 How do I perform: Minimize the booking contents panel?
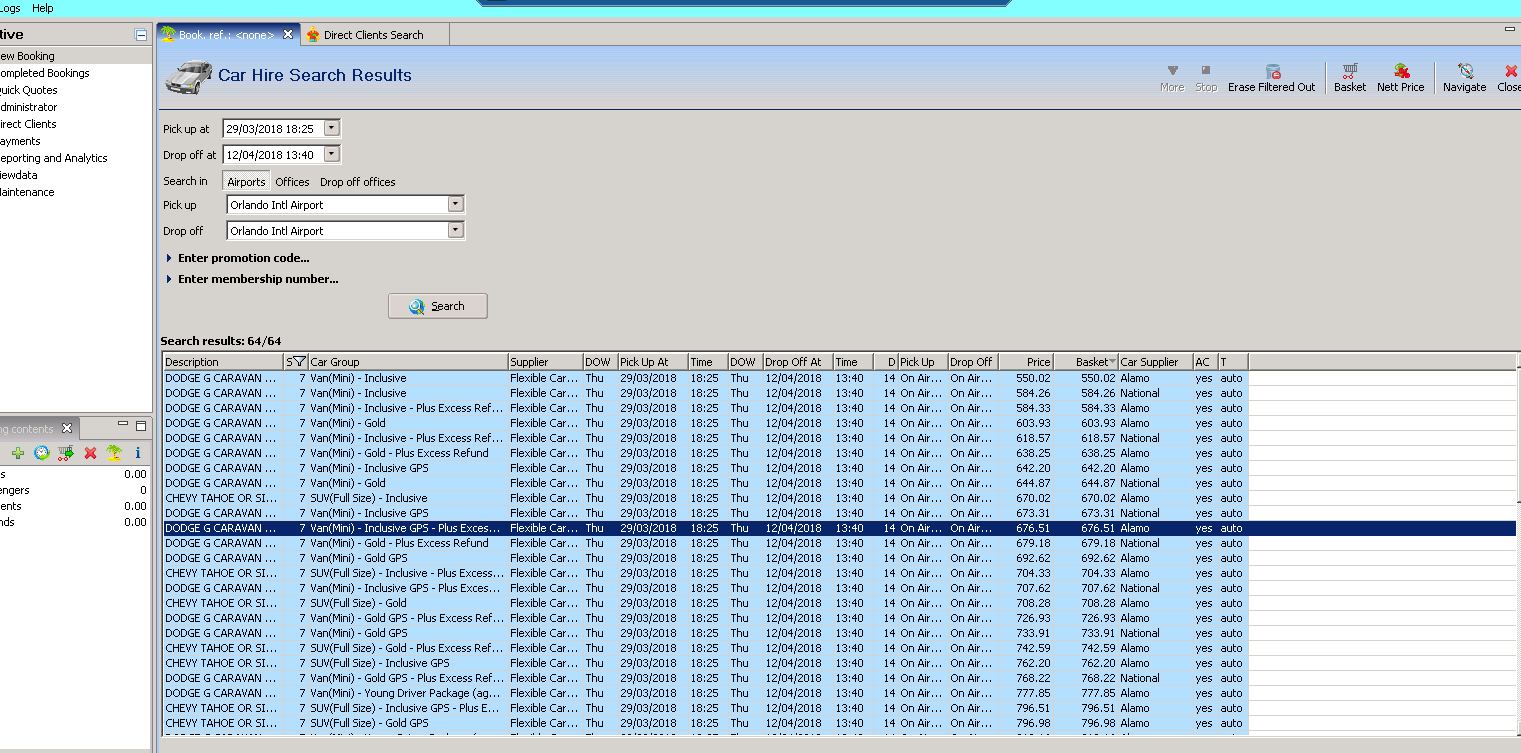[123, 425]
